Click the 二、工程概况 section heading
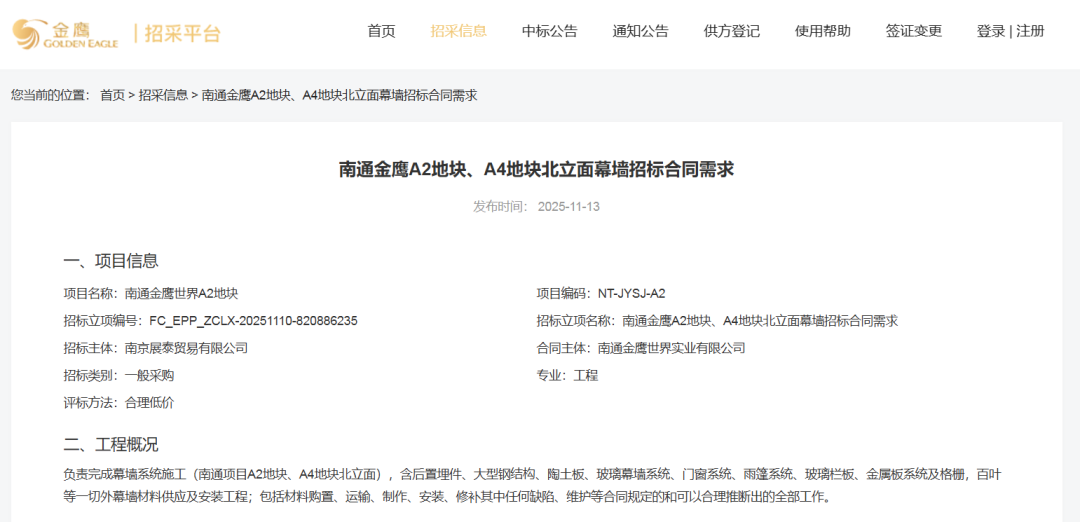This screenshot has height=522, width=1080. point(111,444)
